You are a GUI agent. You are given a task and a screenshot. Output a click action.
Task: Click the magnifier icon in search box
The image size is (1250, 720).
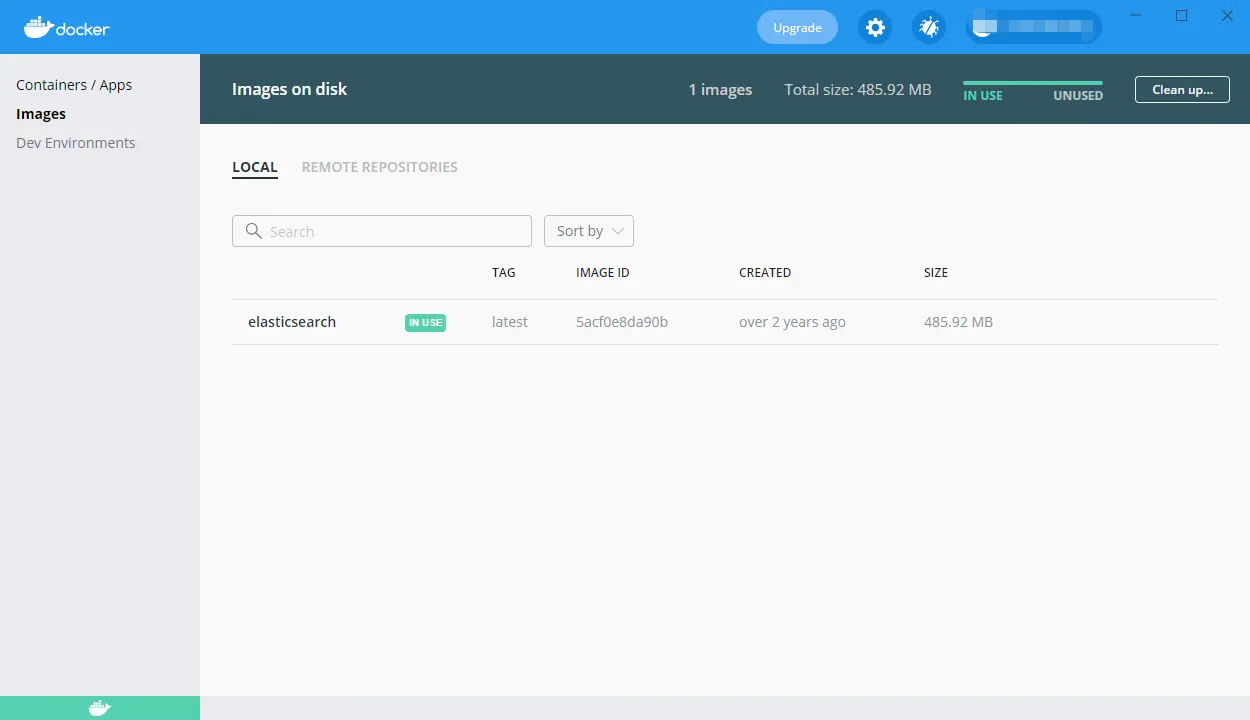pyautogui.click(x=253, y=231)
